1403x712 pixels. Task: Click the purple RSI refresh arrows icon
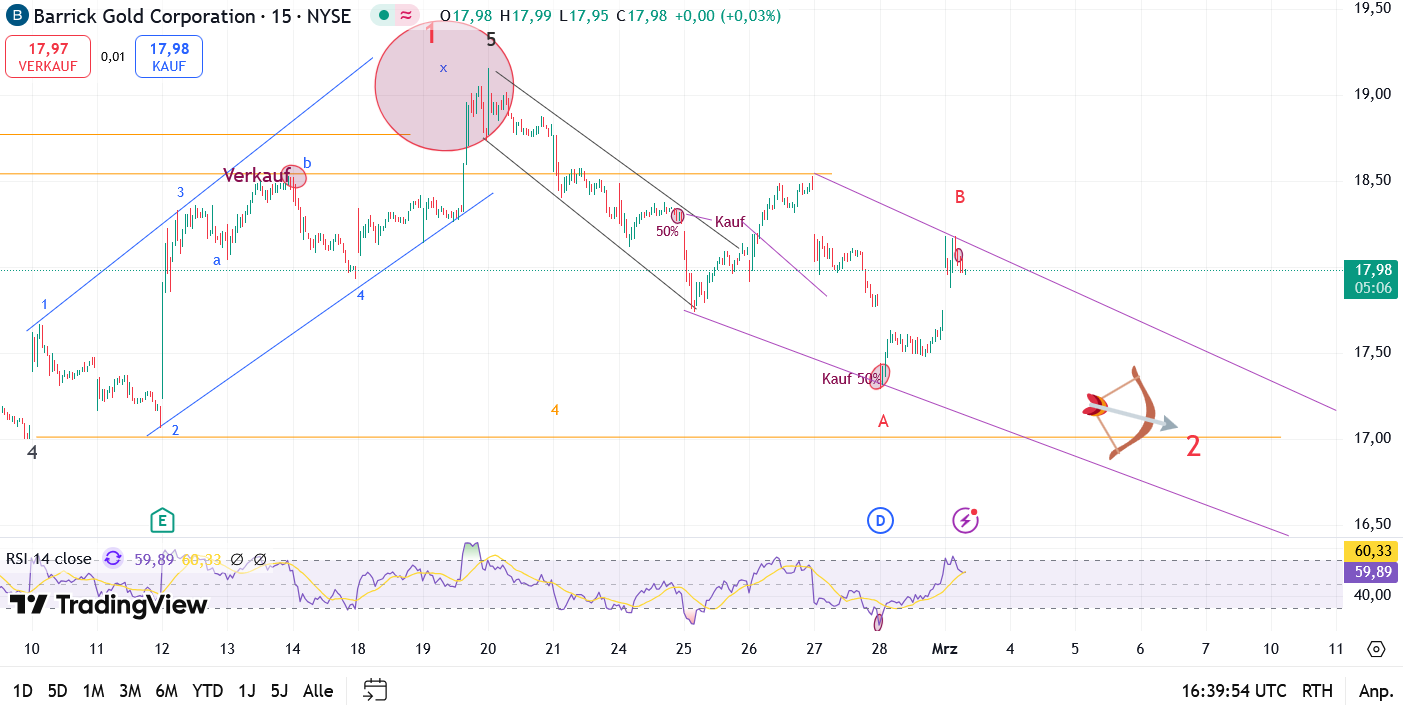click(x=113, y=559)
